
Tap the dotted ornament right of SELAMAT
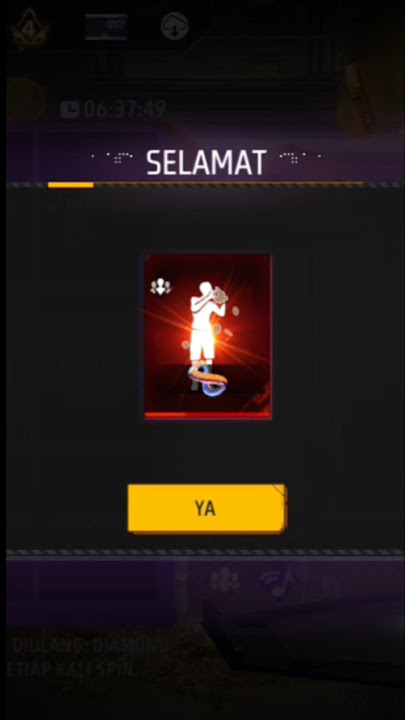point(300,158)
